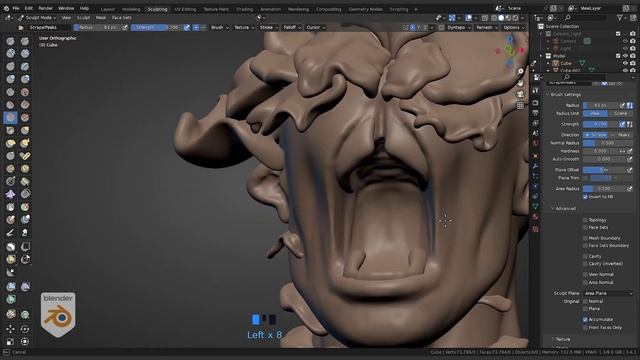Enable the Topology automasking checkbox

(585, 220)
